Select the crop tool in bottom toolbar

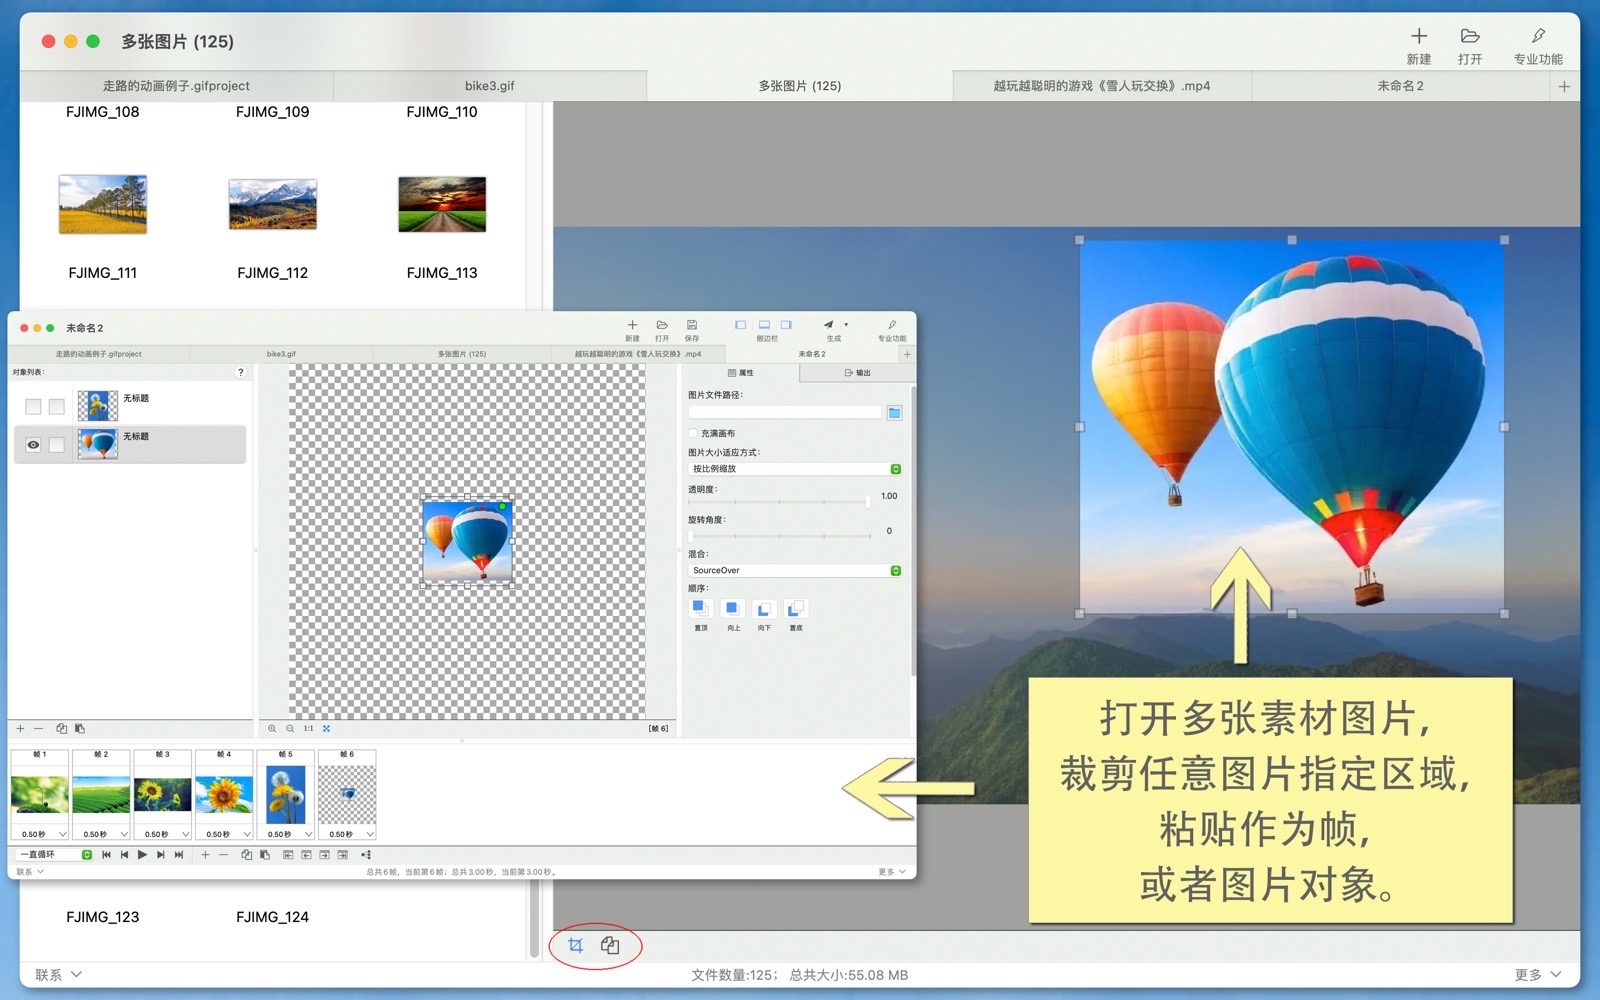[x=575, y=945]
